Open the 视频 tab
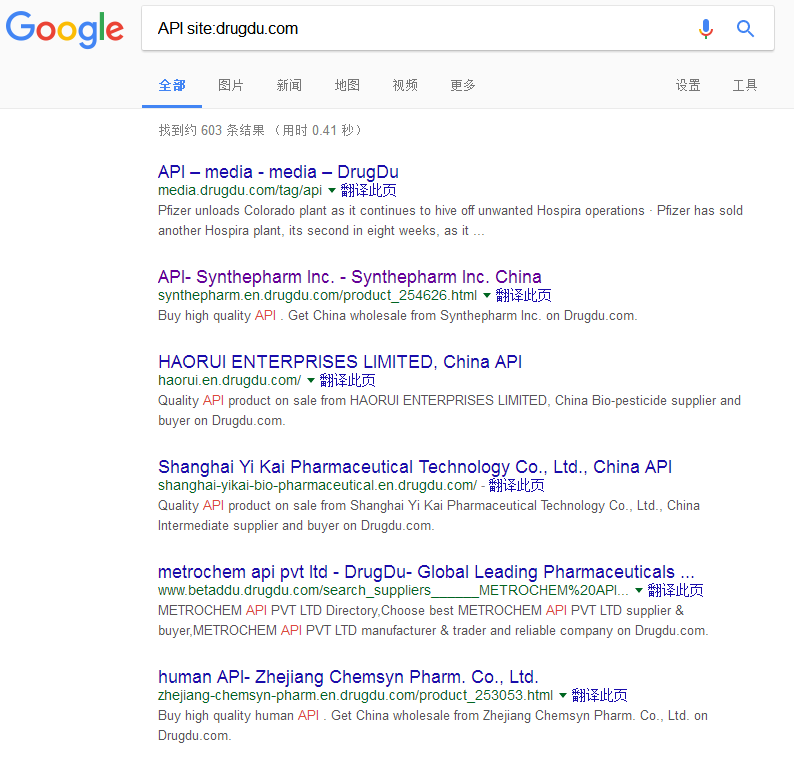This screenshot has width=794, height=763. (405, 86)
